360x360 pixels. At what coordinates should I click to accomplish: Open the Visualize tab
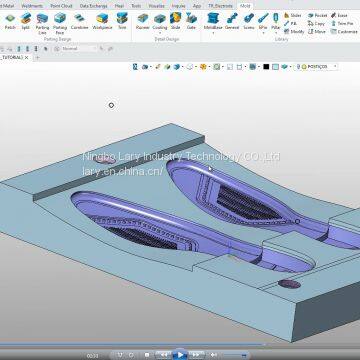coord(156,6)
